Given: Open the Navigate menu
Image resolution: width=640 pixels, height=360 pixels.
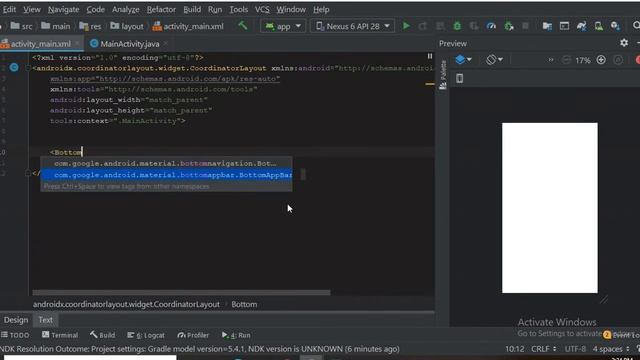Looking at the screenshot, I should (63, 9).
